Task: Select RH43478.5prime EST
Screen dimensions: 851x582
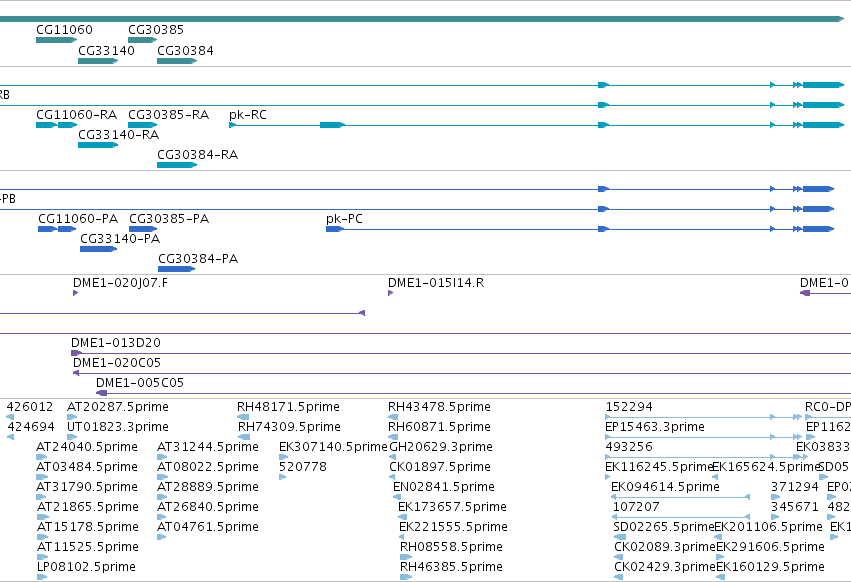Action: pyautogui.click(x=393, y=417)
